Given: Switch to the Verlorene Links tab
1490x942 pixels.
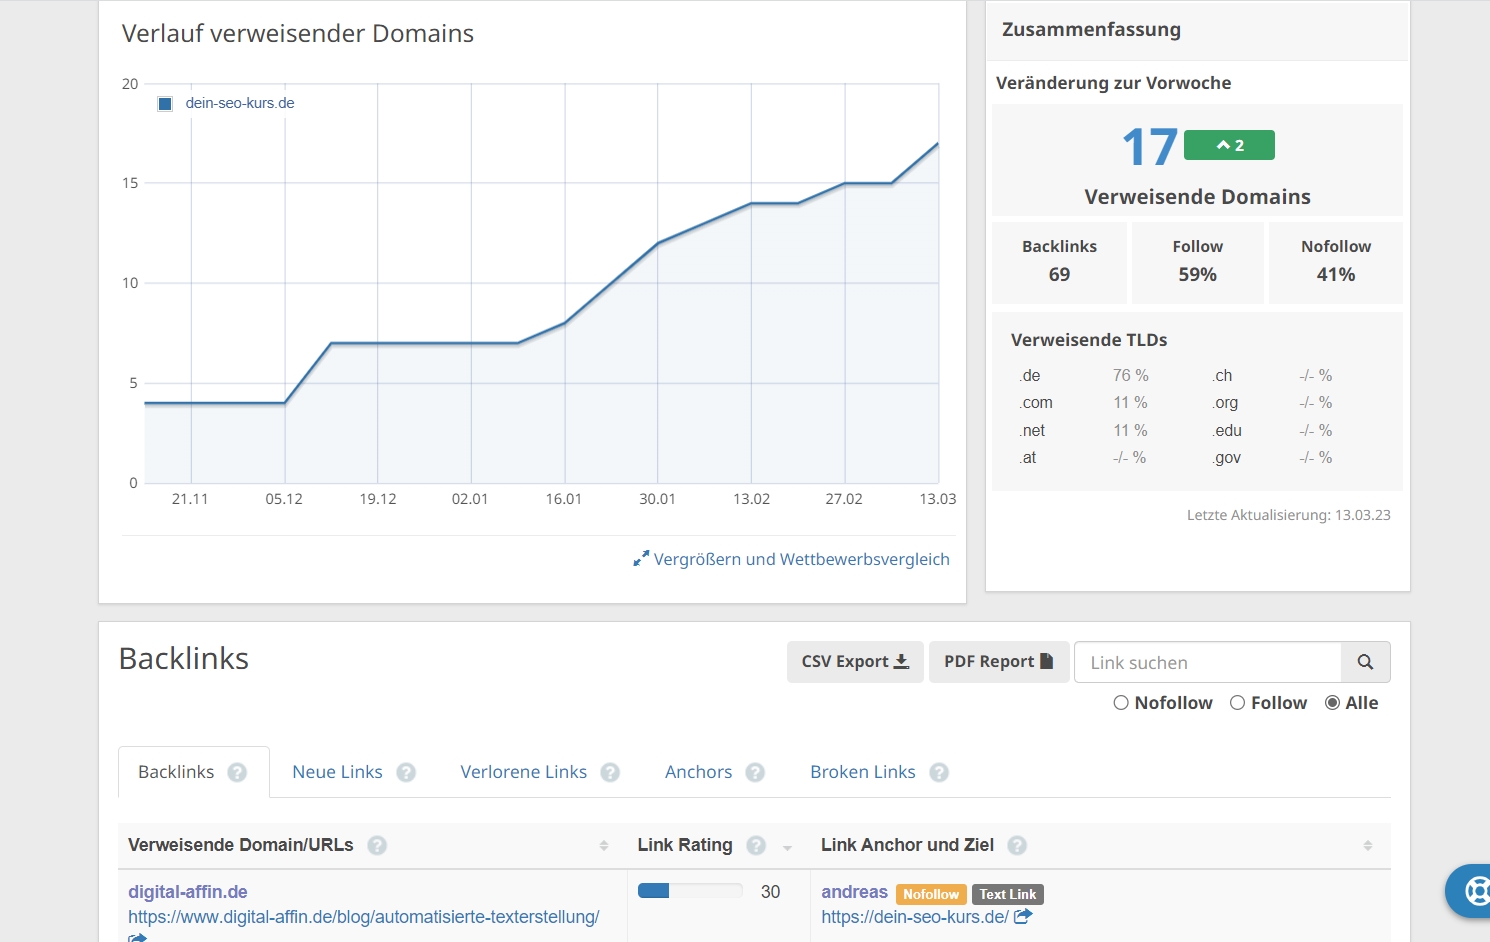Looking at the screenshot, I should [523, 772].
